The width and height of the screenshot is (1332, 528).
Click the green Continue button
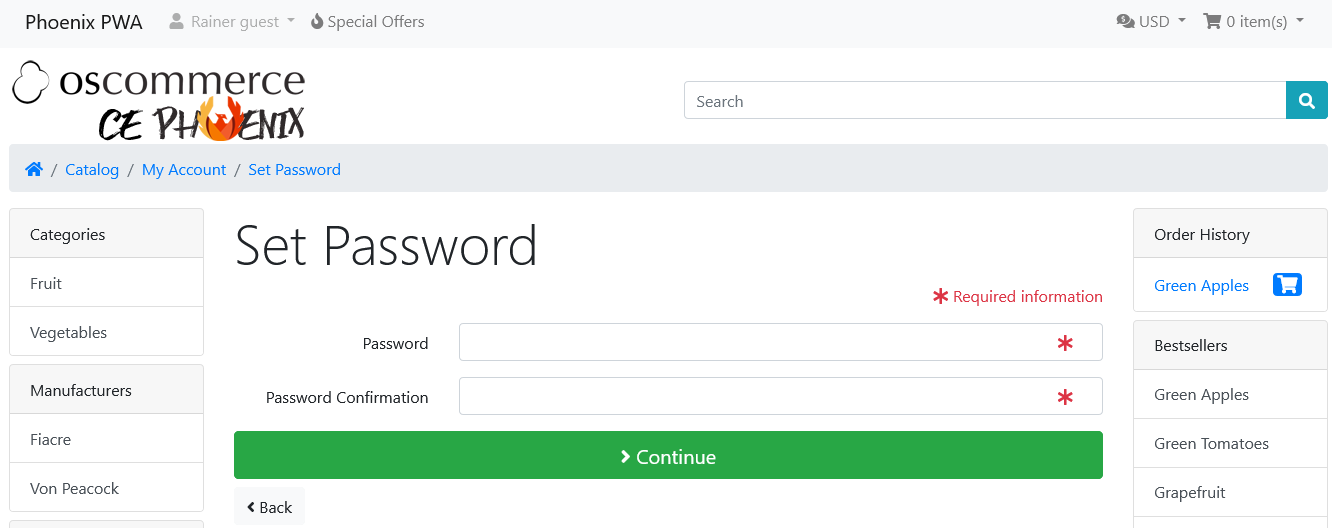click(x=668, y=455)
